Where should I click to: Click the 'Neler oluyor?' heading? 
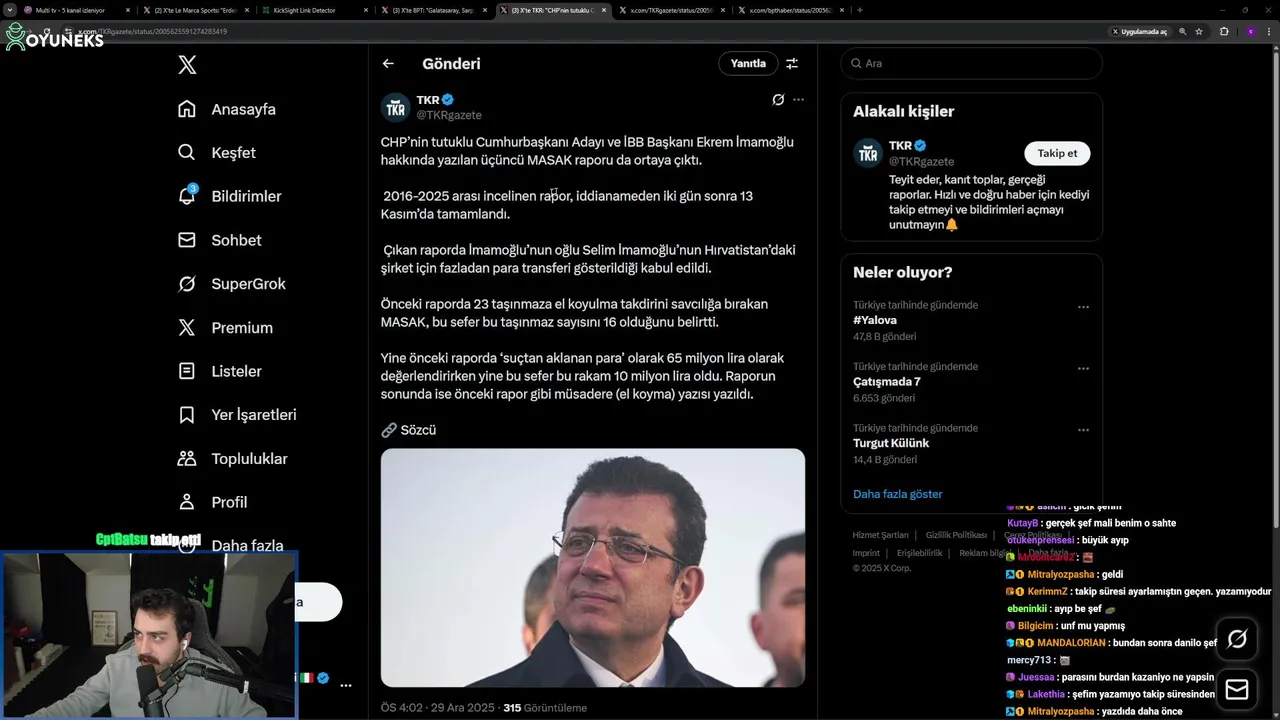pyautogui.click(x=902, y=272)
